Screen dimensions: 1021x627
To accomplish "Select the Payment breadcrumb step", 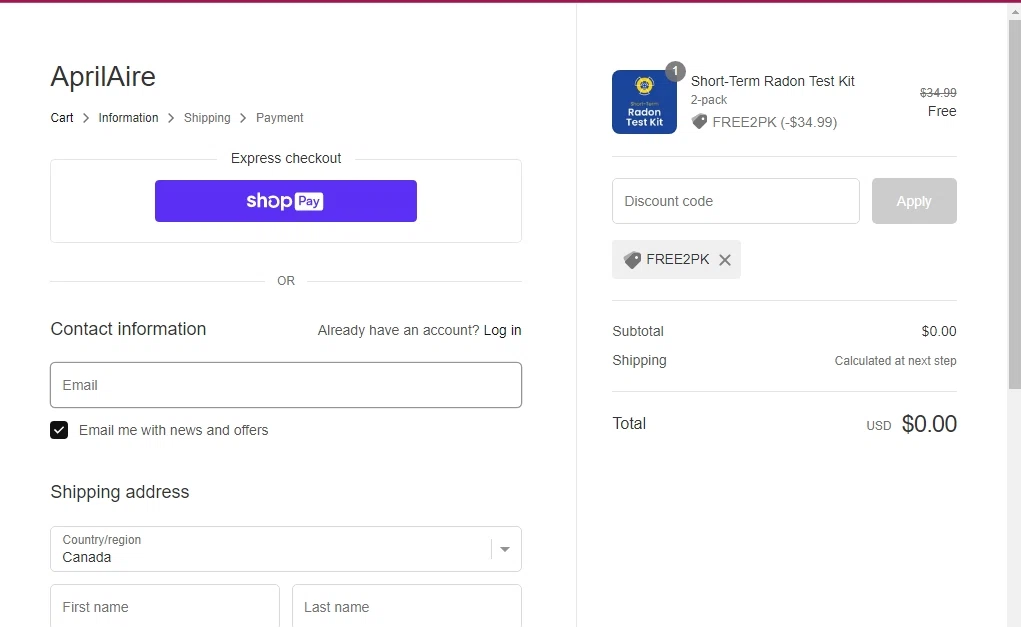I will (x=279, y=118).
